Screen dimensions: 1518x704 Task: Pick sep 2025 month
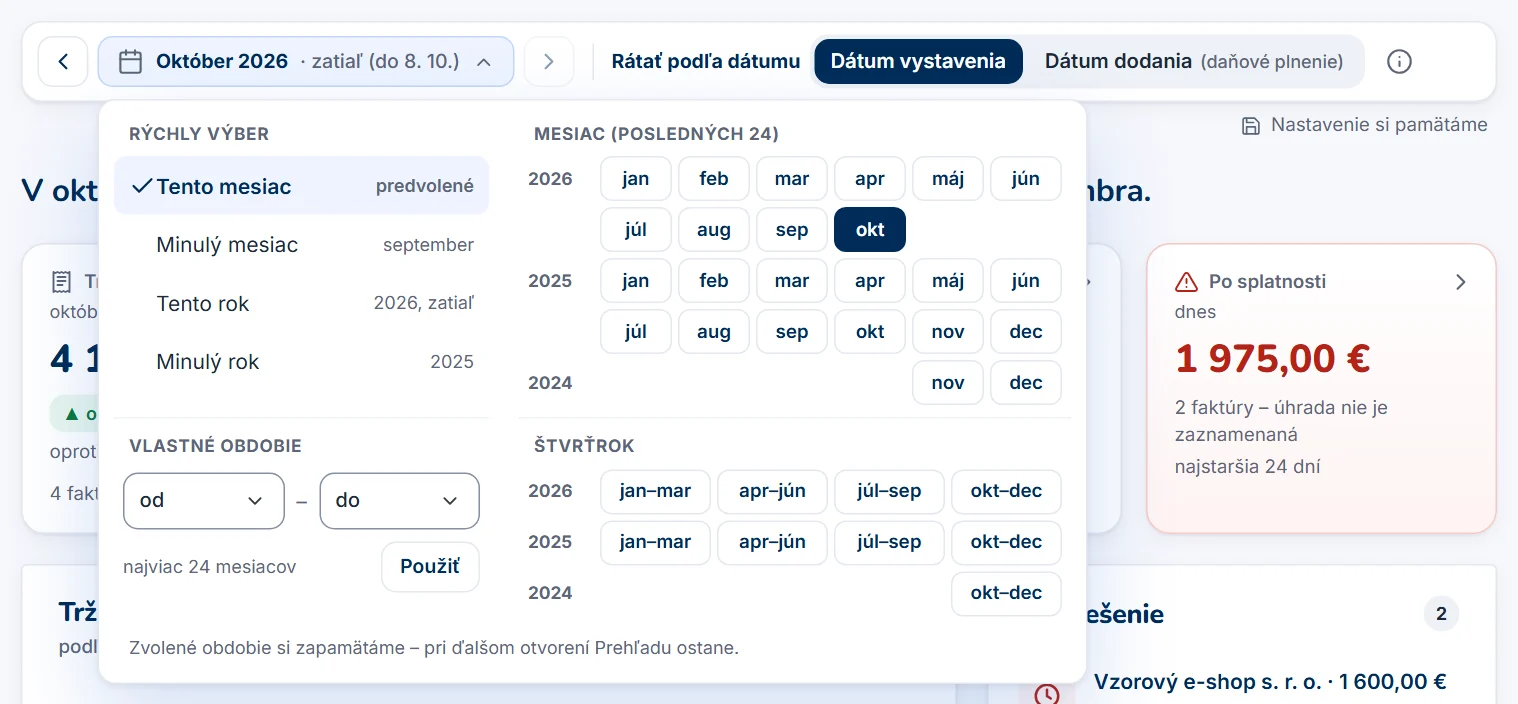792,332
